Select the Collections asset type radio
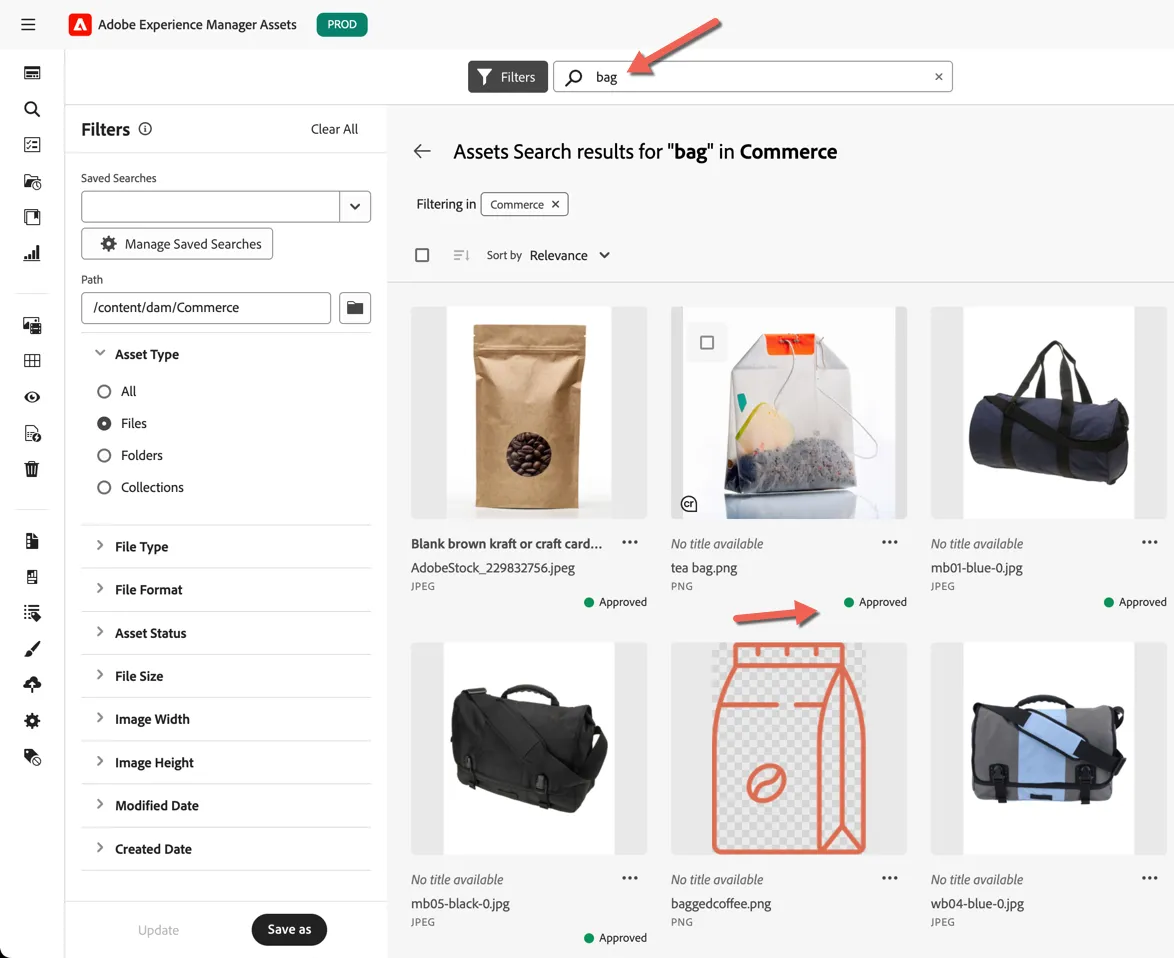This screenshot has height=958, width=1174. [x=104, y=488]
